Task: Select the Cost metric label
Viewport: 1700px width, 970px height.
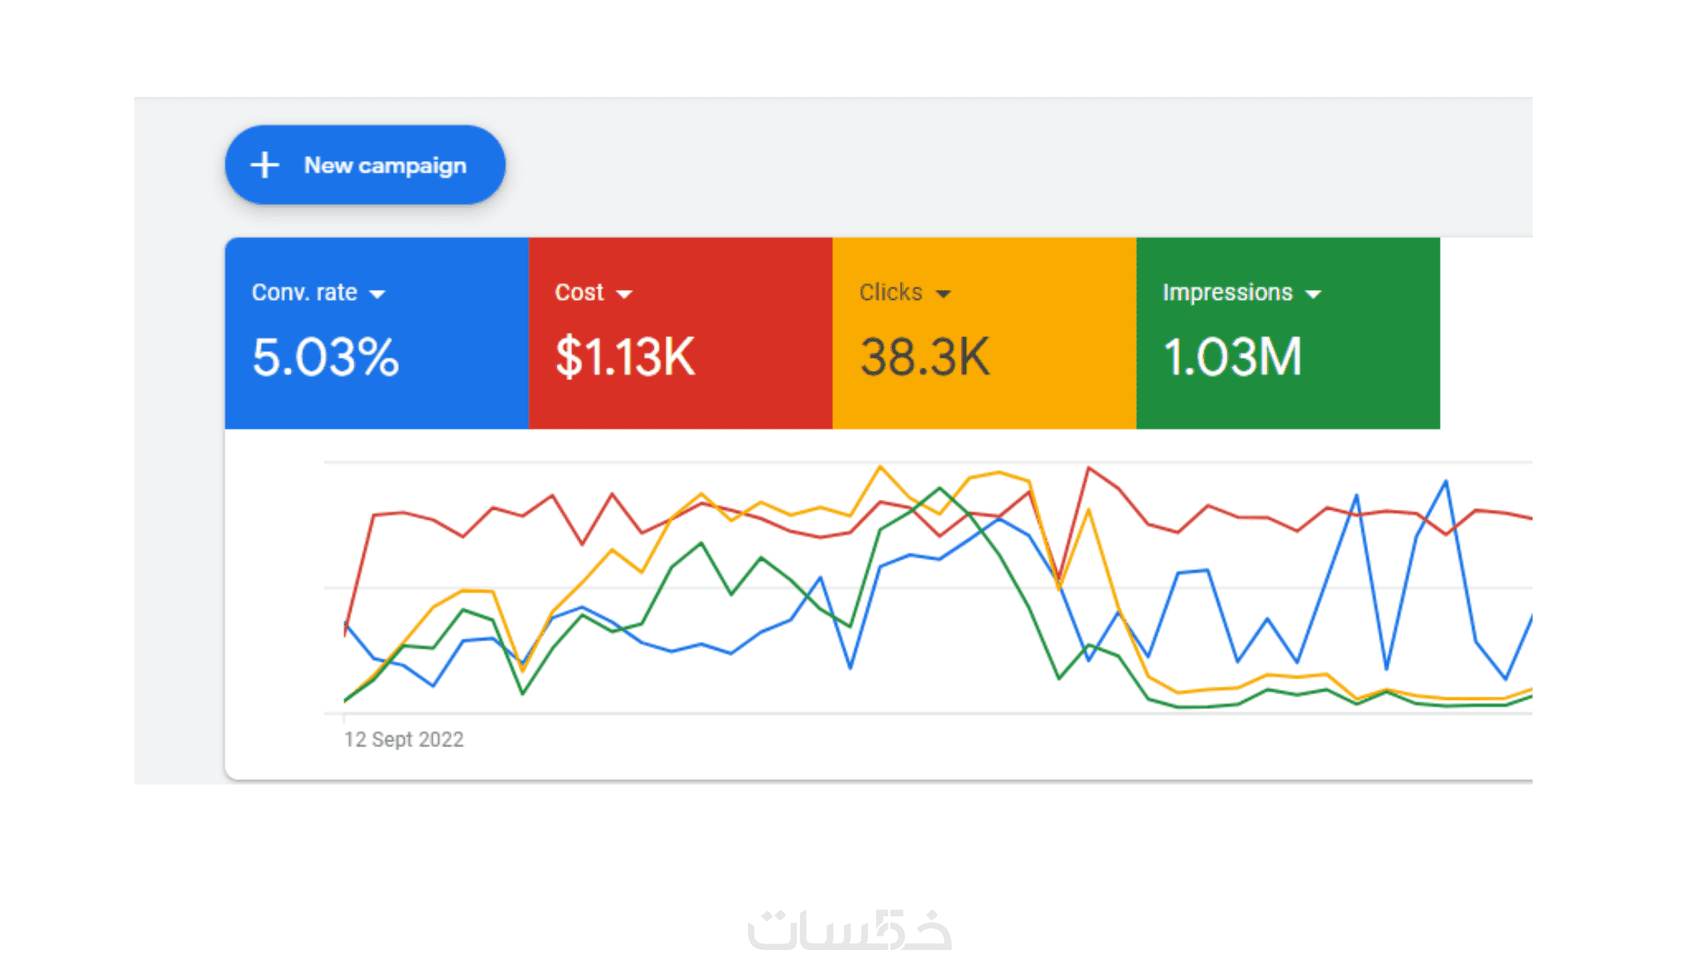Action: click(579, 292)
